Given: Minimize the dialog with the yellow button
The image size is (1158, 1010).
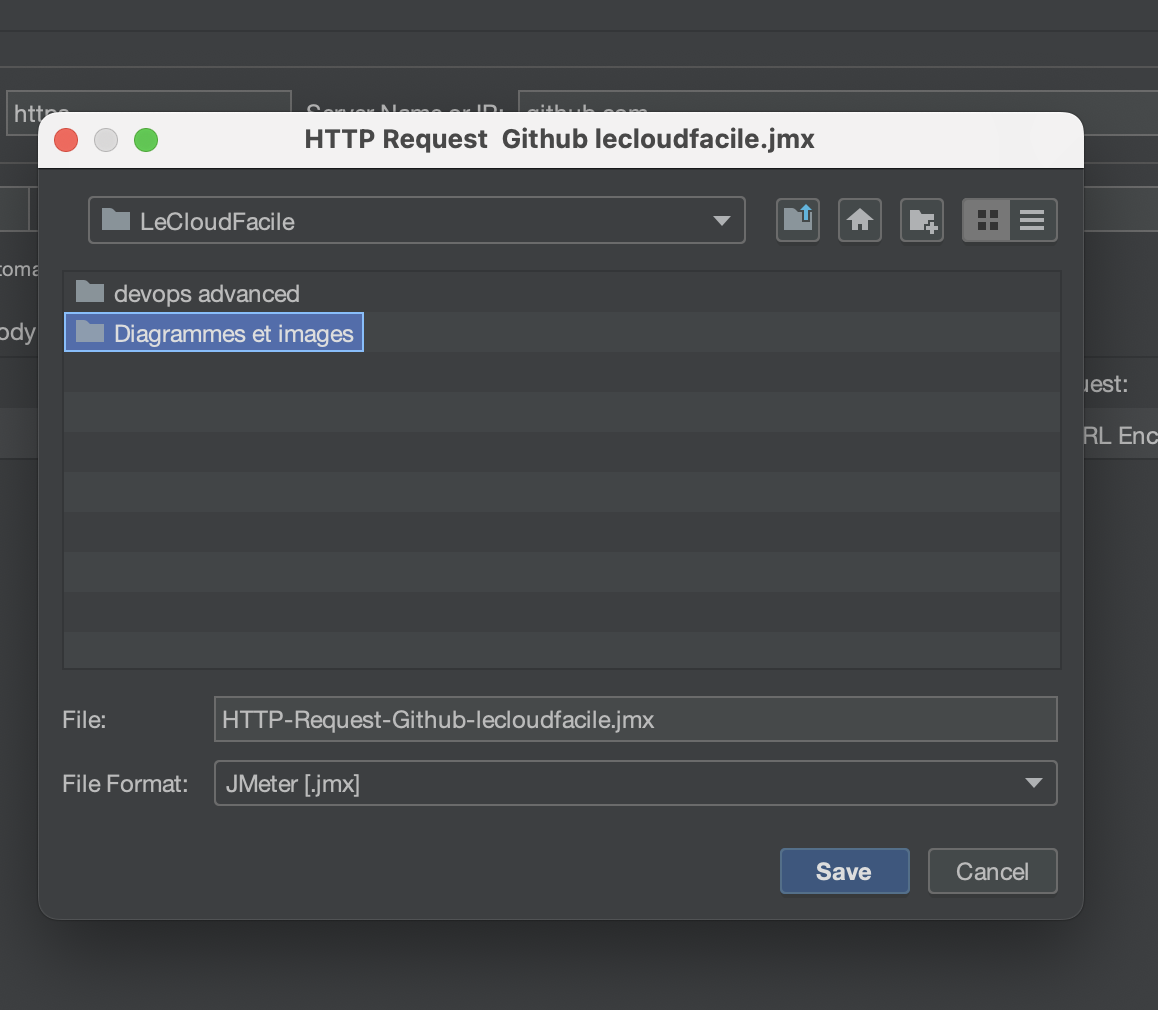Looking at the screenshot, I should (106, 140).
